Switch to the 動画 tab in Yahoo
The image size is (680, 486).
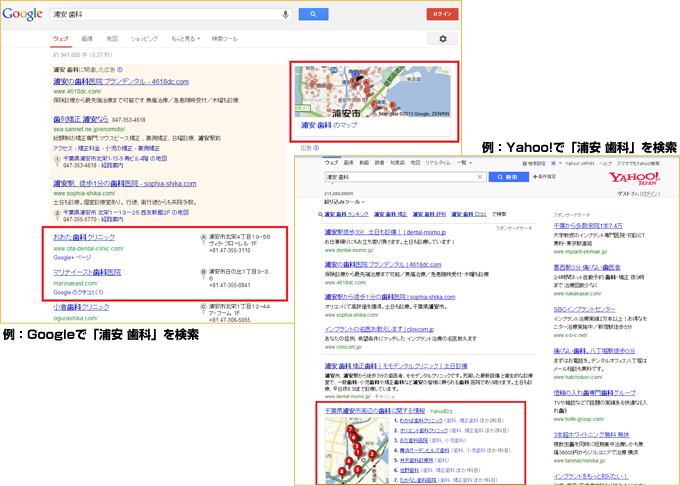click(364, 163)
